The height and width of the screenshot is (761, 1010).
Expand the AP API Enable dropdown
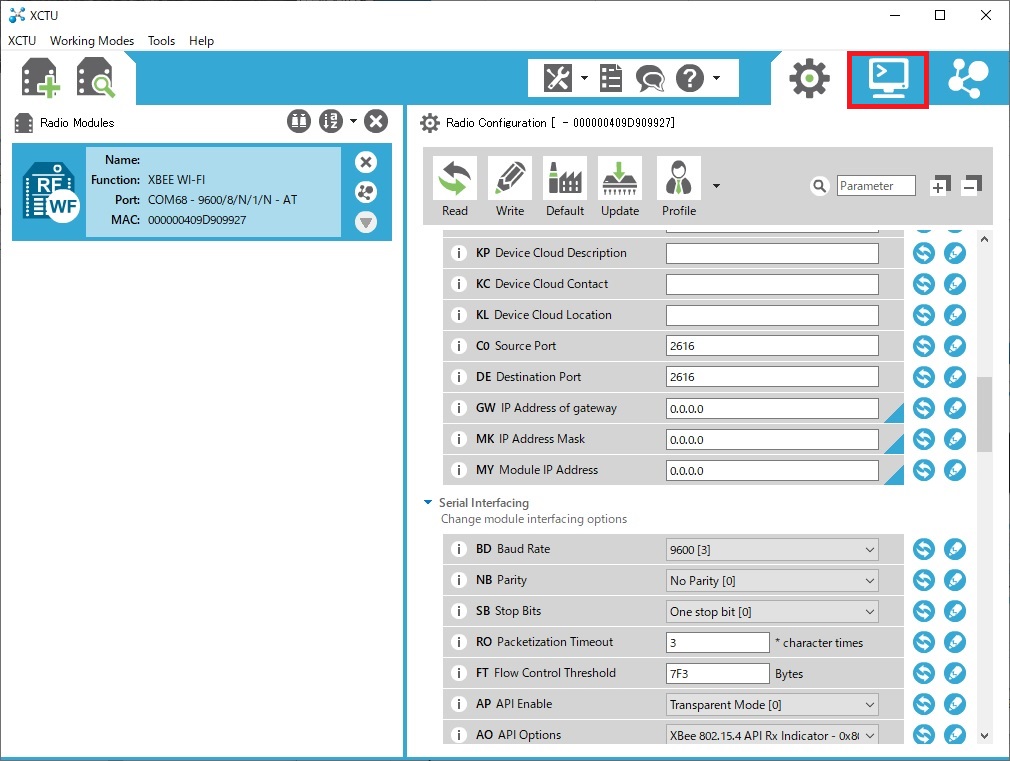pyautogui.click(x=772, y=704)
